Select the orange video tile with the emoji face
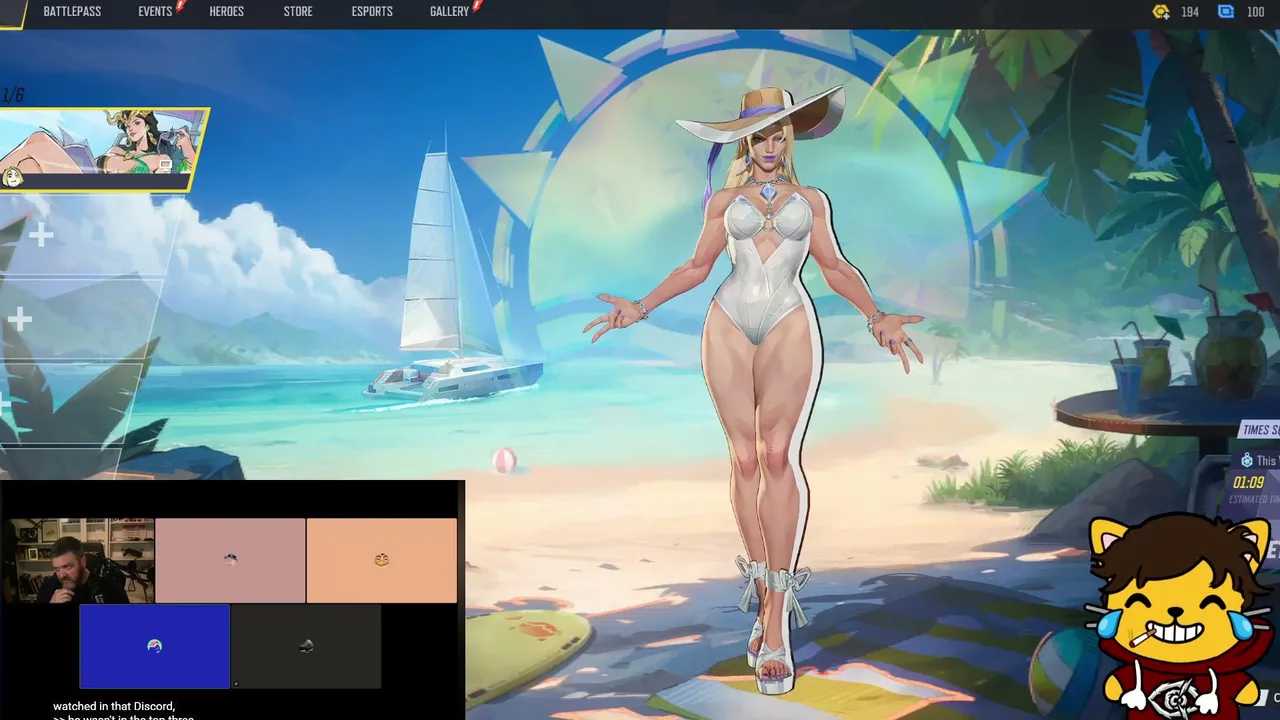Image resolution: width=1280 pixels, height=720 pixels. point(382,560)
